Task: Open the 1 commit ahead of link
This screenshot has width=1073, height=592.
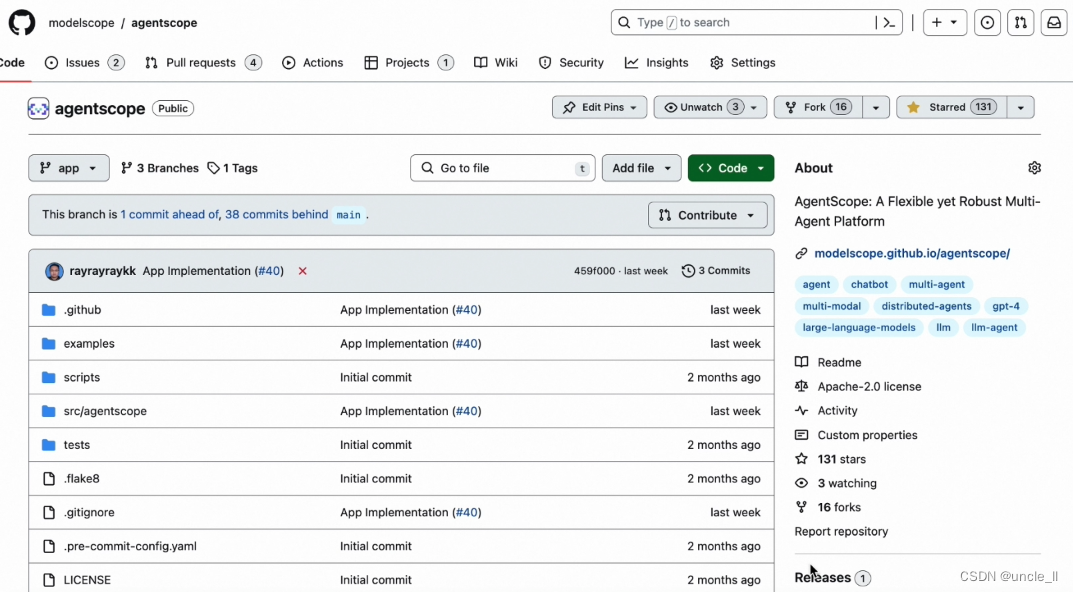Action: pyautogui.click(x=170, y=214)
